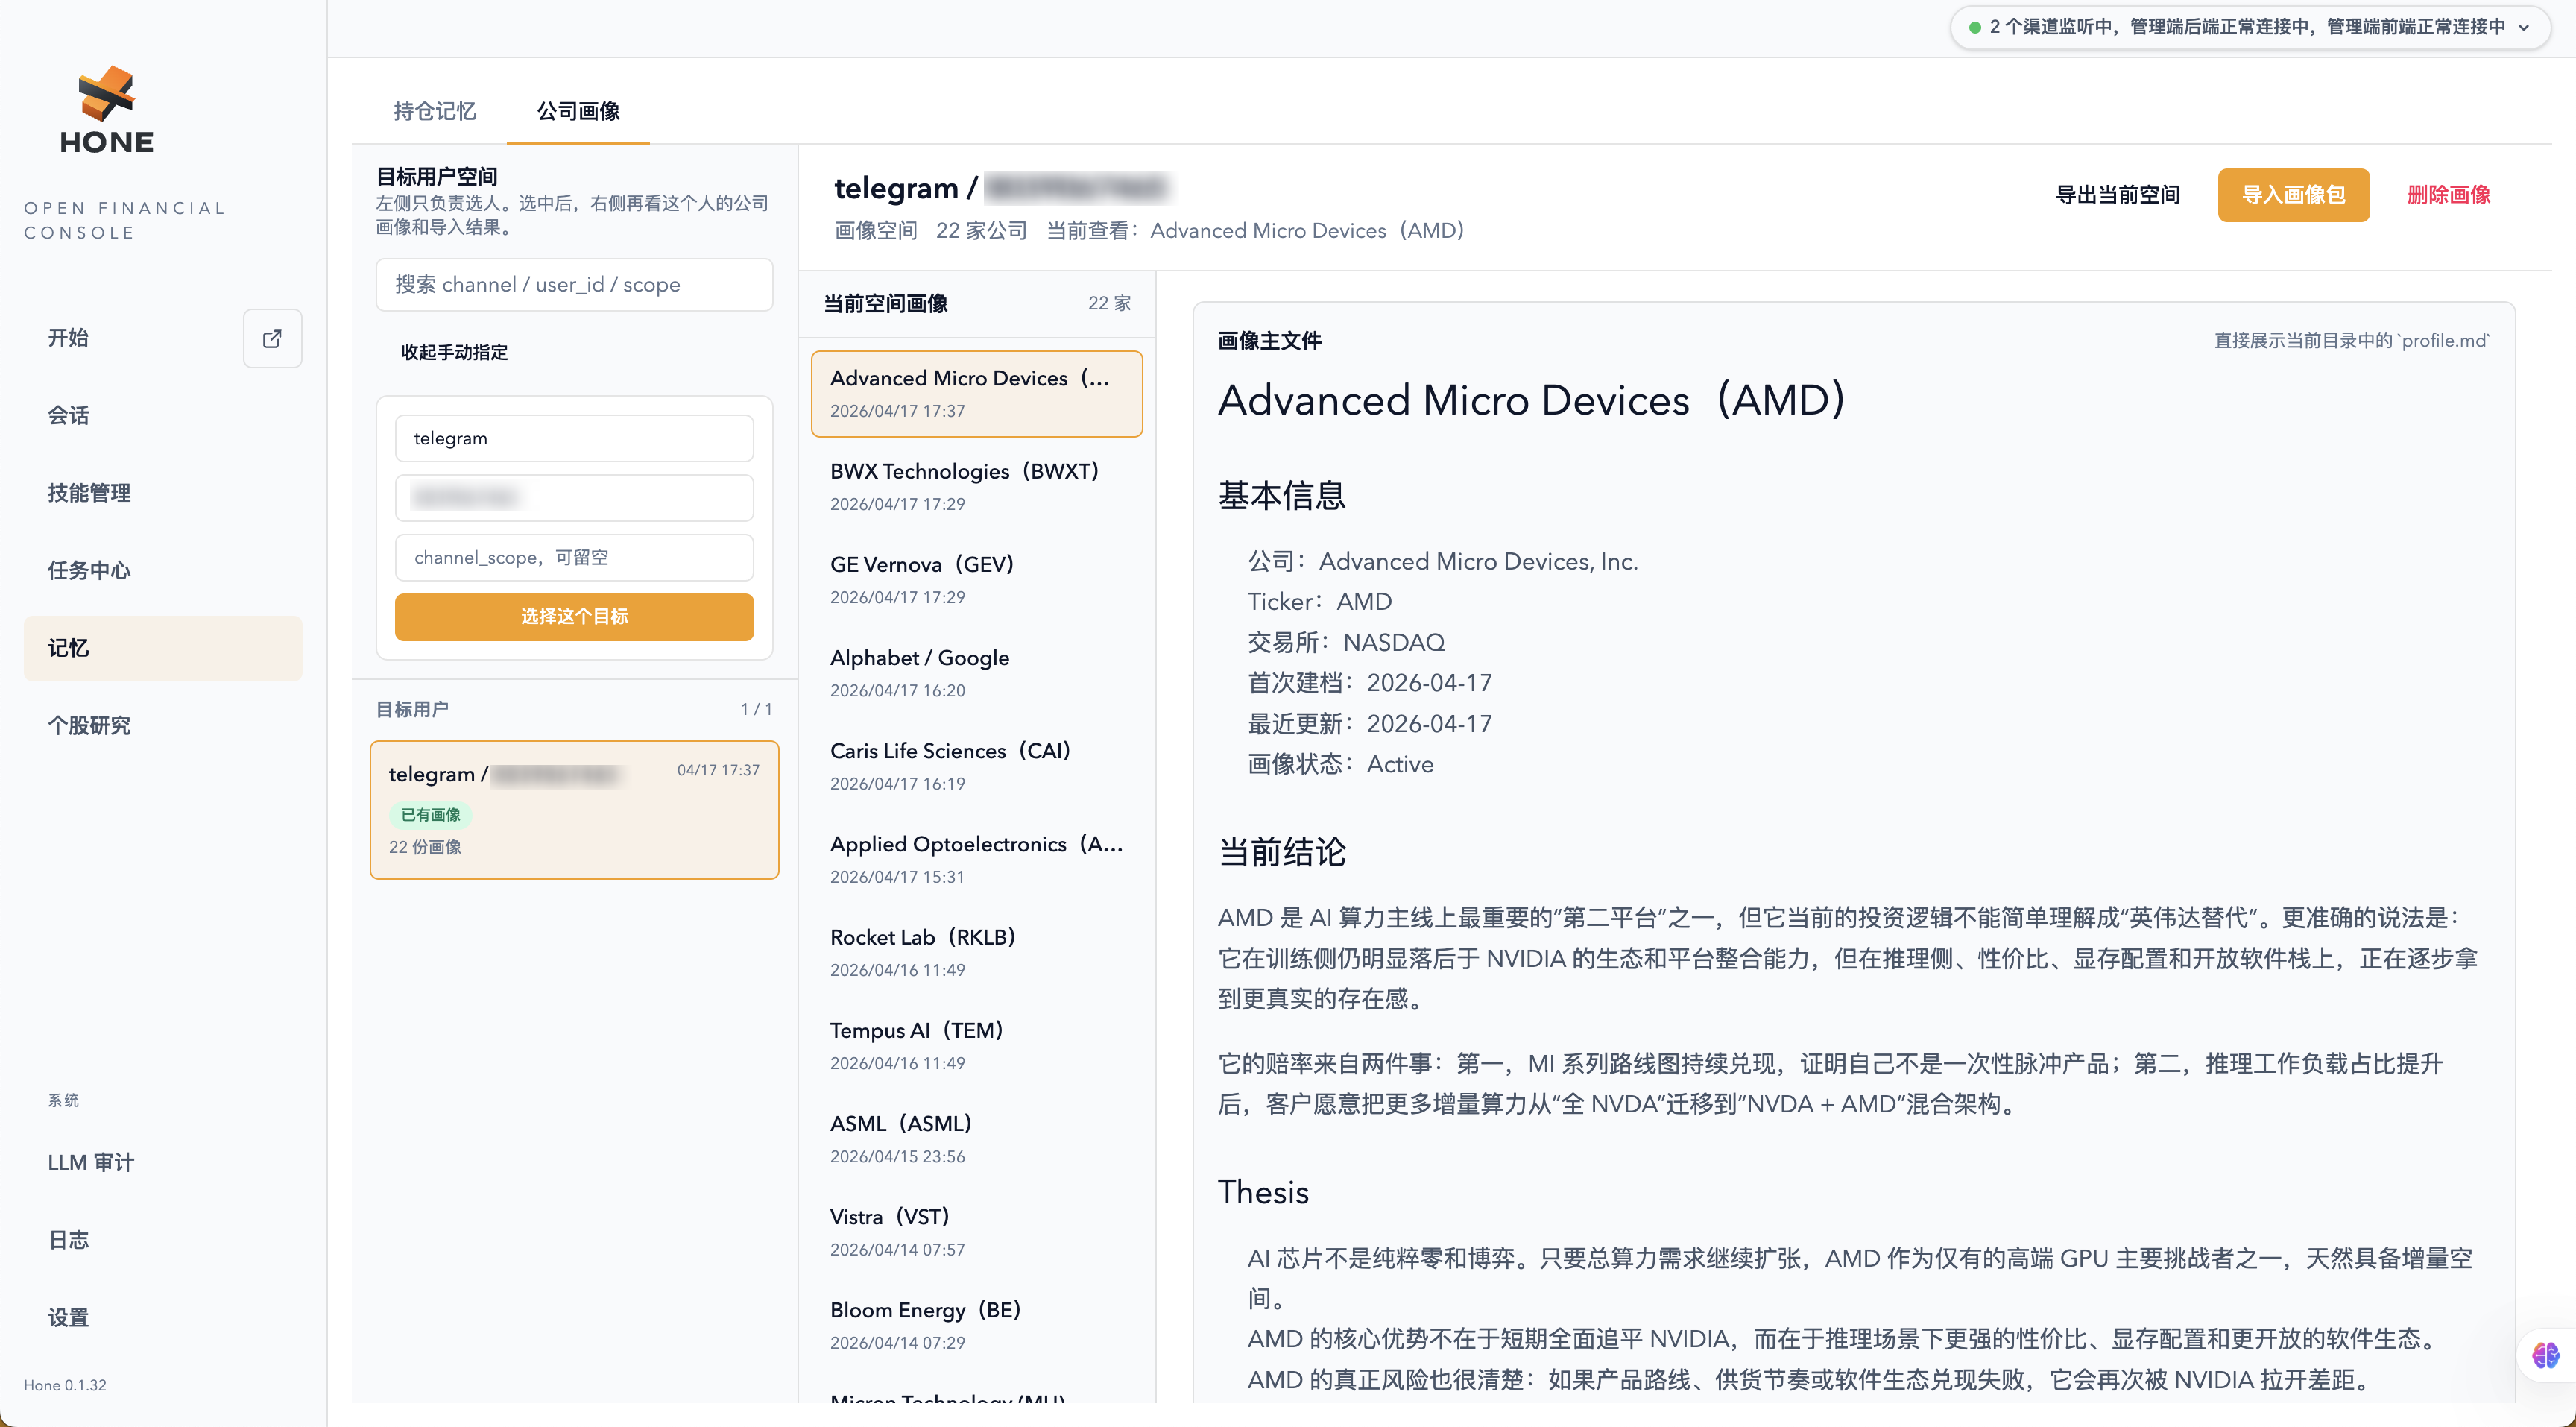Switch to the 公司画像 tab

(578, 110)
